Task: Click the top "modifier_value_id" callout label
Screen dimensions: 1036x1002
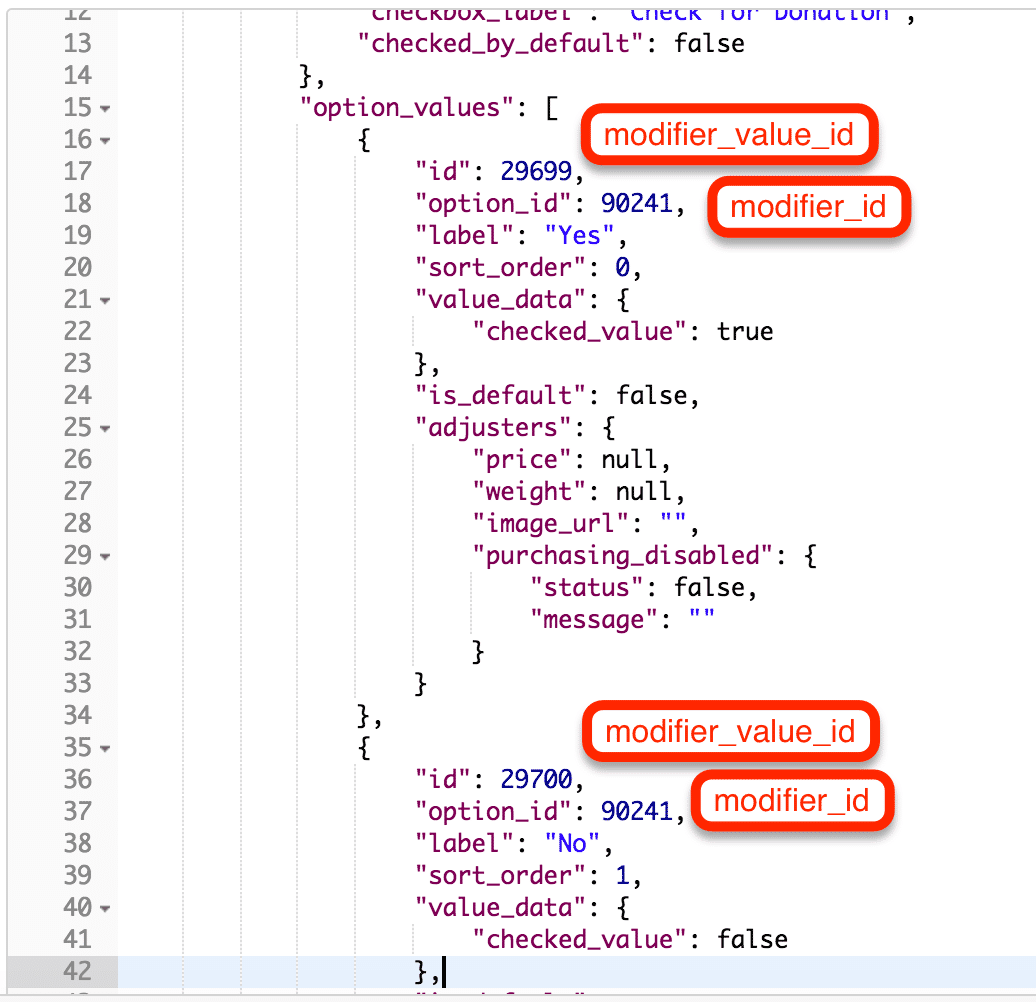Action: [729, 134]
